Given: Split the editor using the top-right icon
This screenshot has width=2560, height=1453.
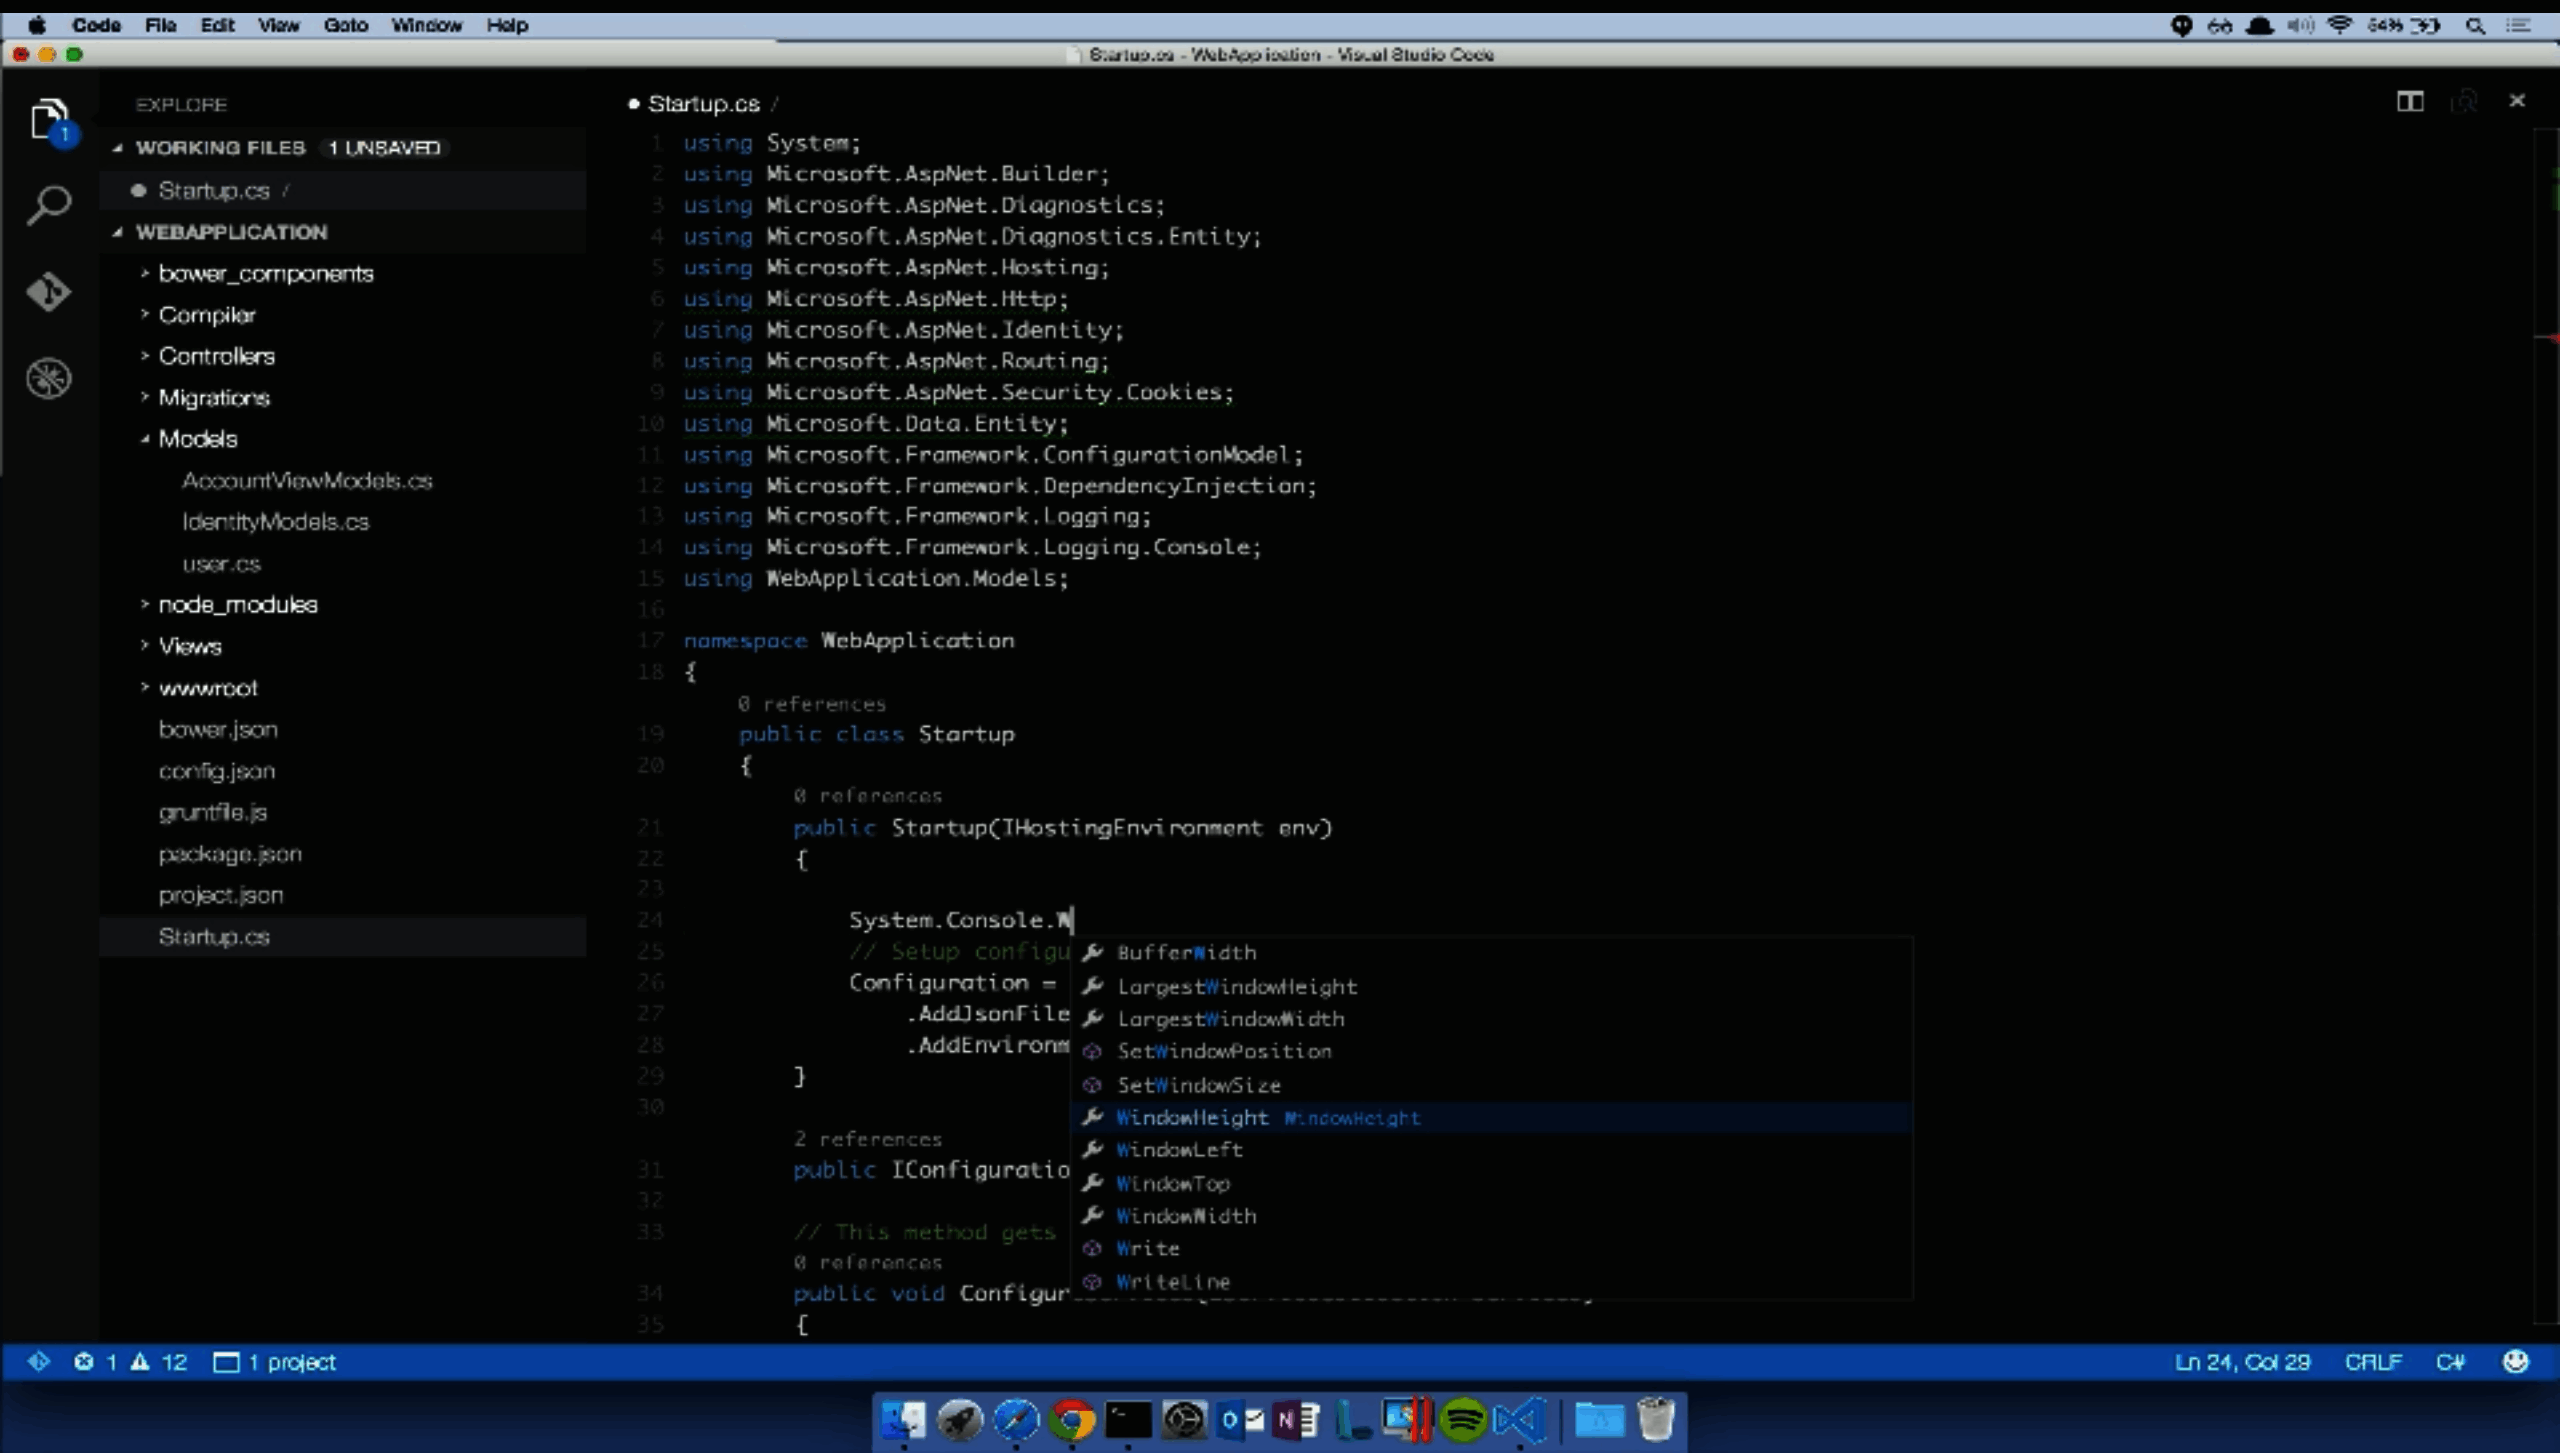Looking at the screenshot, I should [x=2410, y=101].
